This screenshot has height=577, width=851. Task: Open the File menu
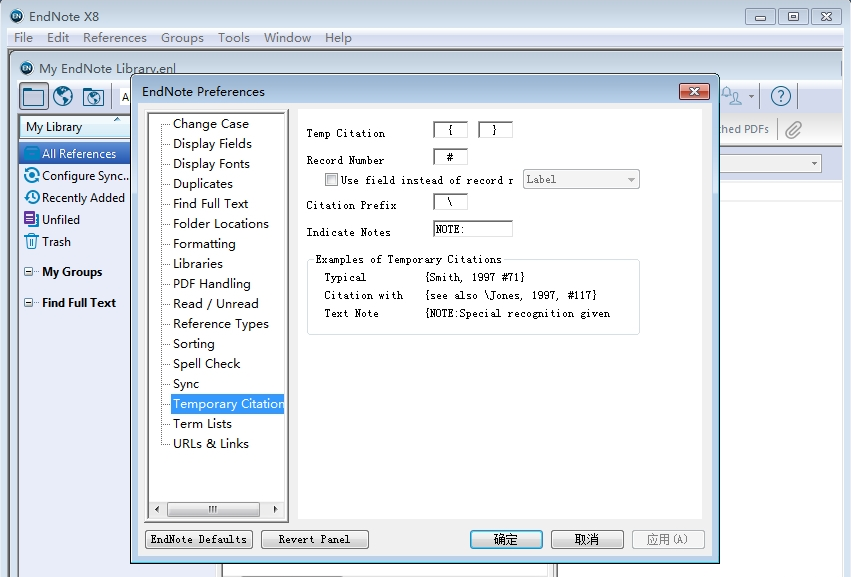point(23,37)
